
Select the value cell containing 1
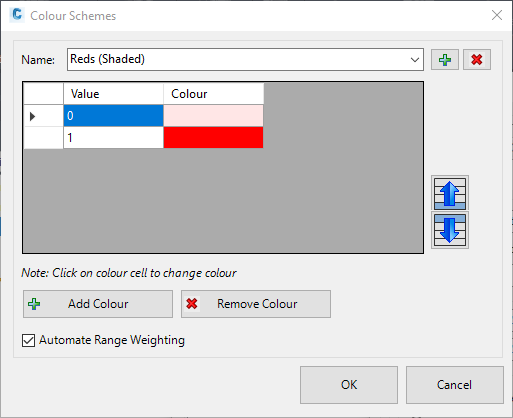click(113, 137)
